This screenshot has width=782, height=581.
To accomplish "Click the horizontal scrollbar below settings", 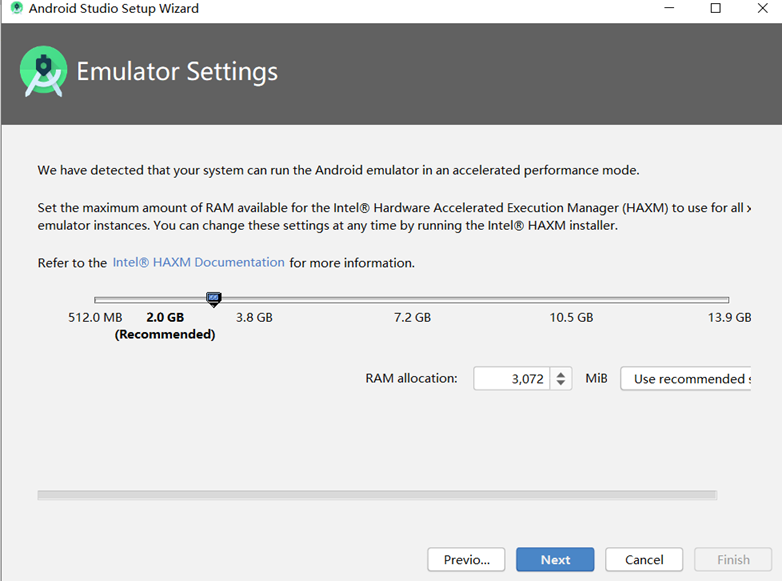I will tap(377, 495).
